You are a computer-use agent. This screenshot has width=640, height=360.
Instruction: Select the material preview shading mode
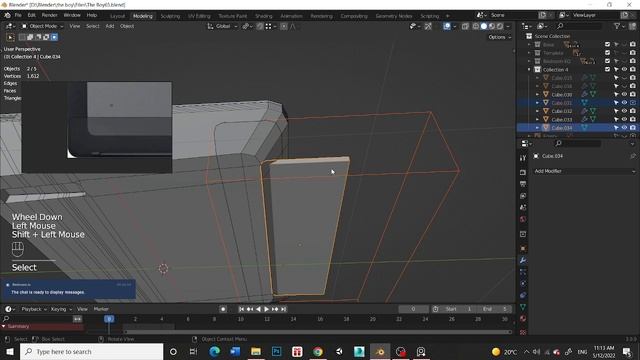[x=491, y=26]
